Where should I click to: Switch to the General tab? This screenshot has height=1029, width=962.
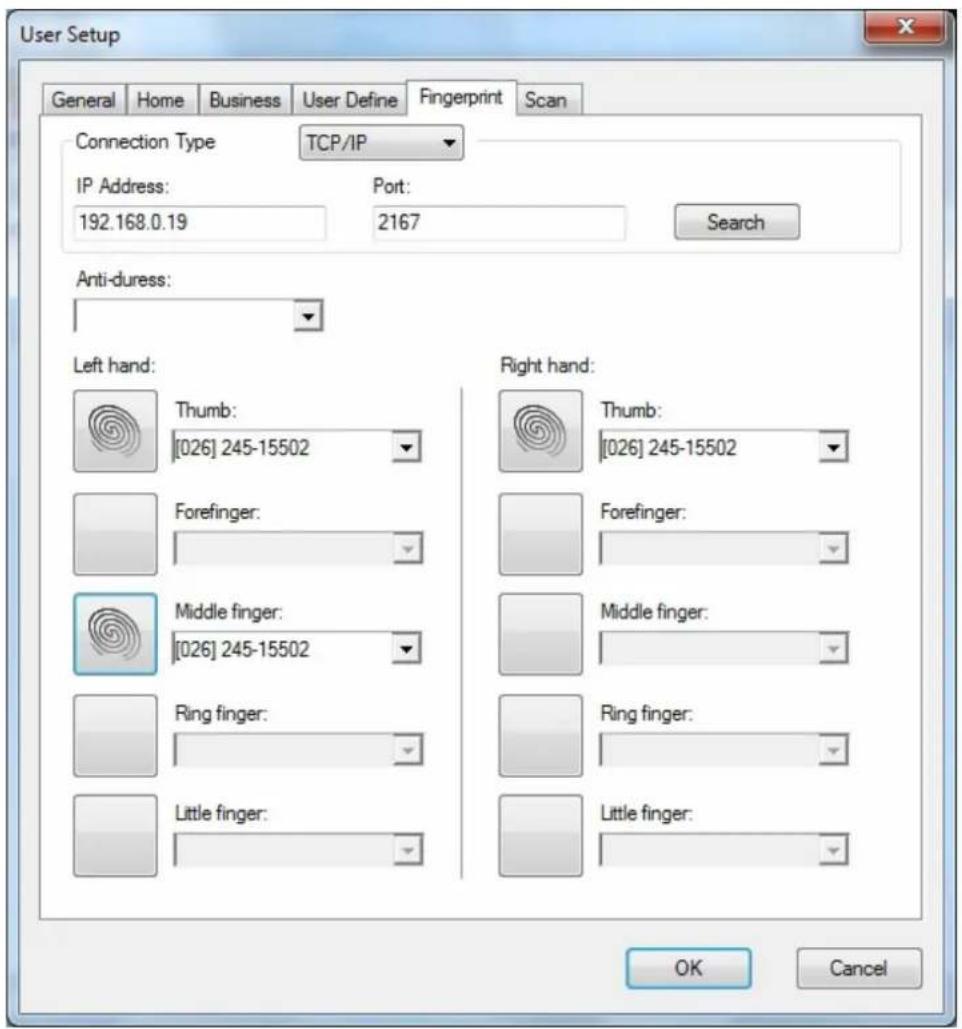click(x=84, y=100)
